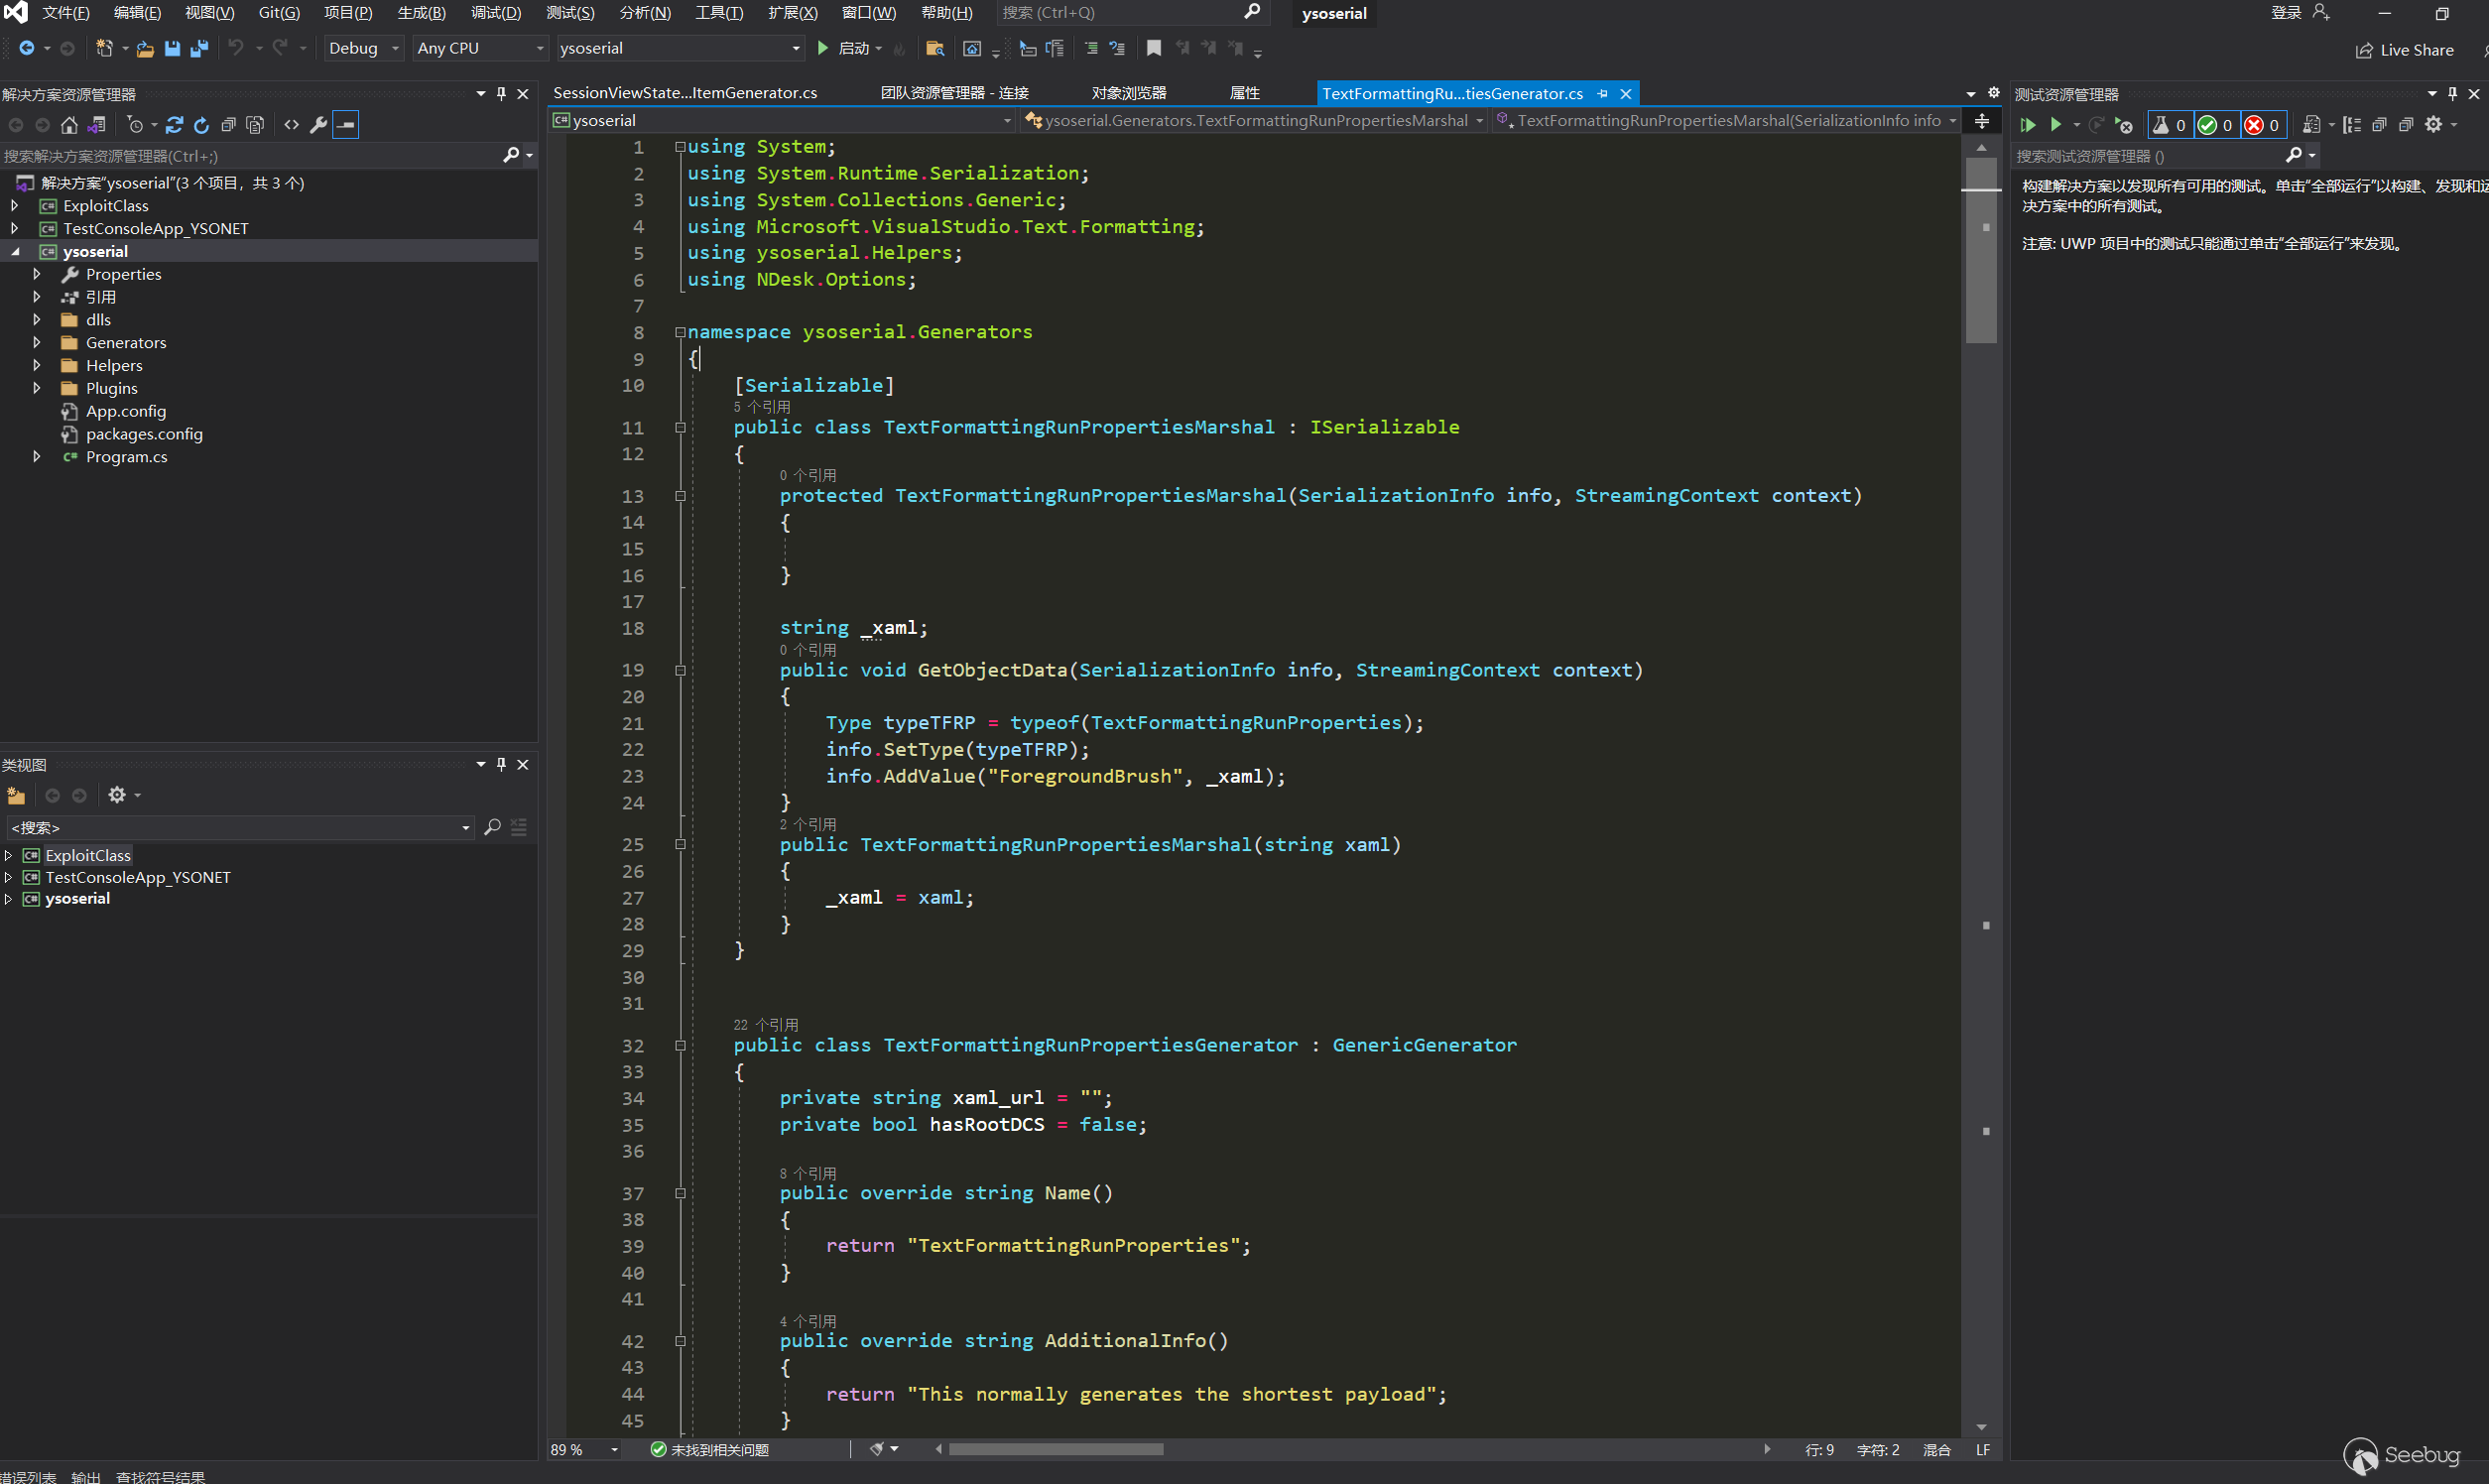Switch to SessionViewState...ItemGenerator.cs tab

tap(685, 93)
